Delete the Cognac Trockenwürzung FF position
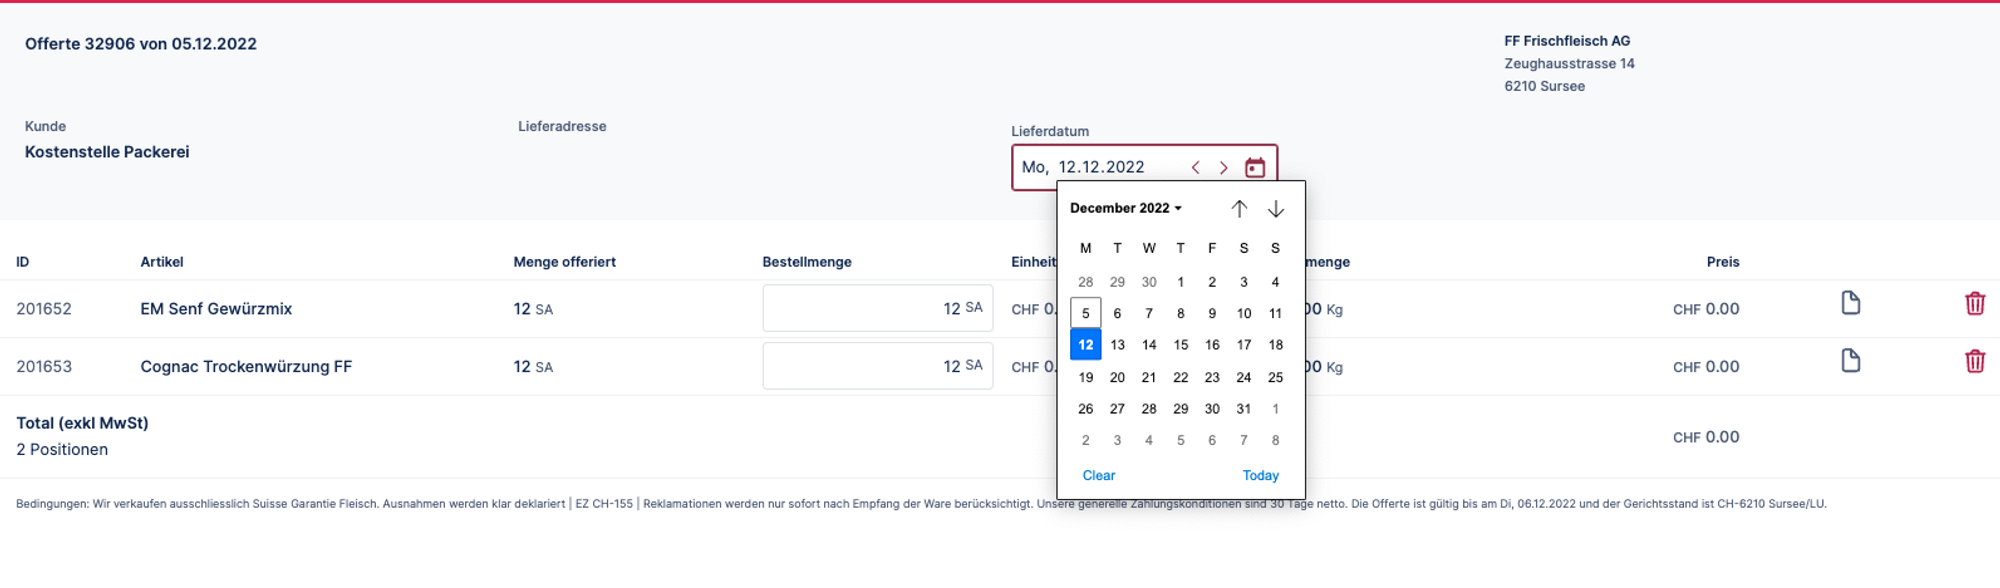The height and width of the screenshot is (588, 2000). [1974, 362]
